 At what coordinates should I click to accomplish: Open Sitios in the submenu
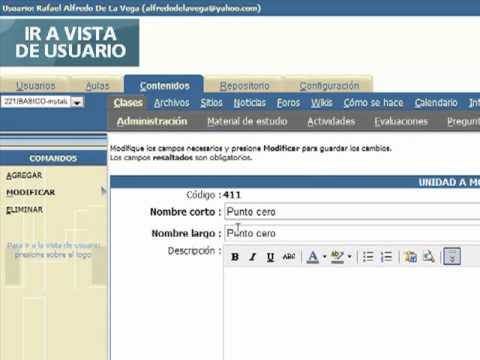211,103
